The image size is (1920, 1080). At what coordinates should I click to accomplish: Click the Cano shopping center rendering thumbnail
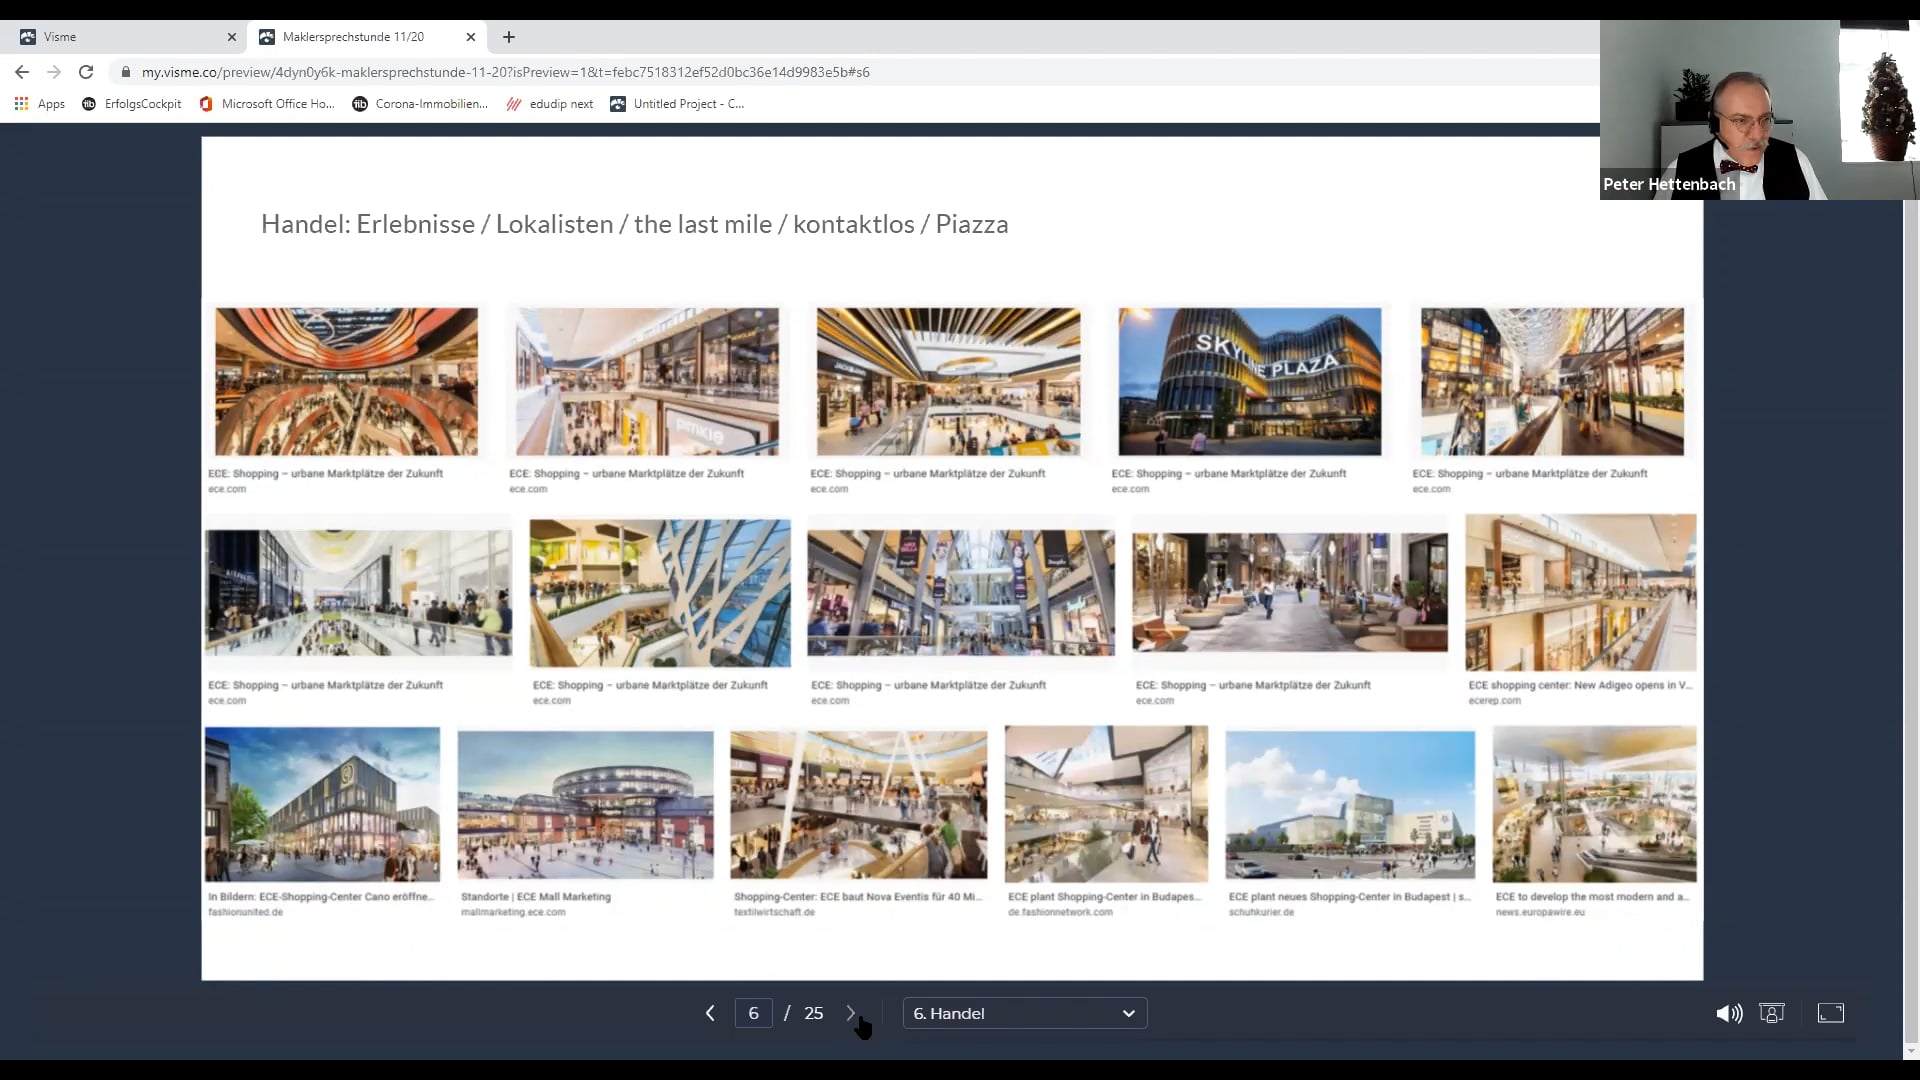coord(322,805)
